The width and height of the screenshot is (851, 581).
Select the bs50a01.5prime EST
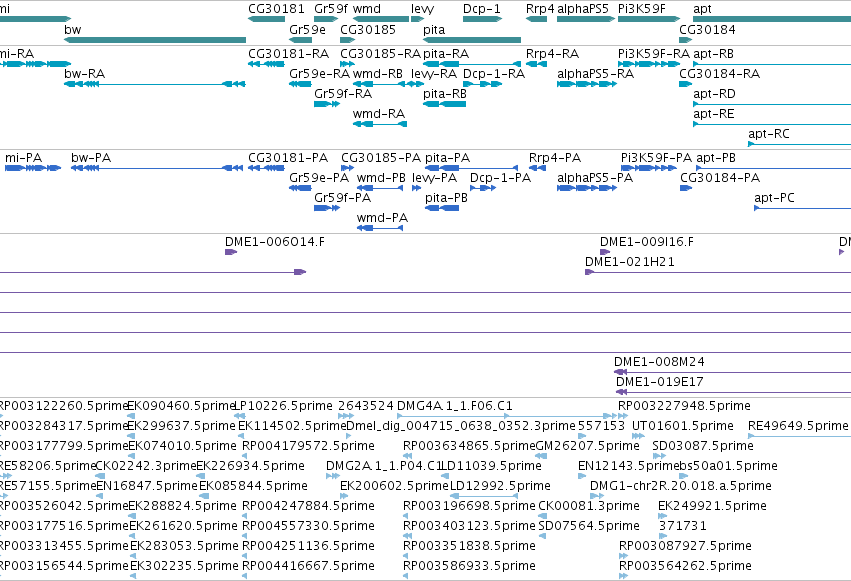684,476
